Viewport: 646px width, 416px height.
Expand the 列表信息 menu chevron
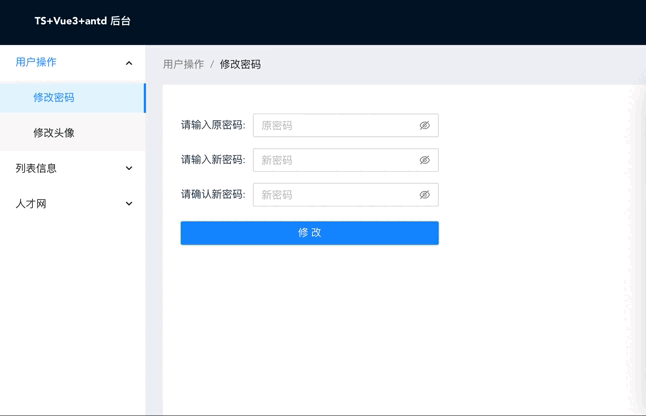(x=129, y=168)
